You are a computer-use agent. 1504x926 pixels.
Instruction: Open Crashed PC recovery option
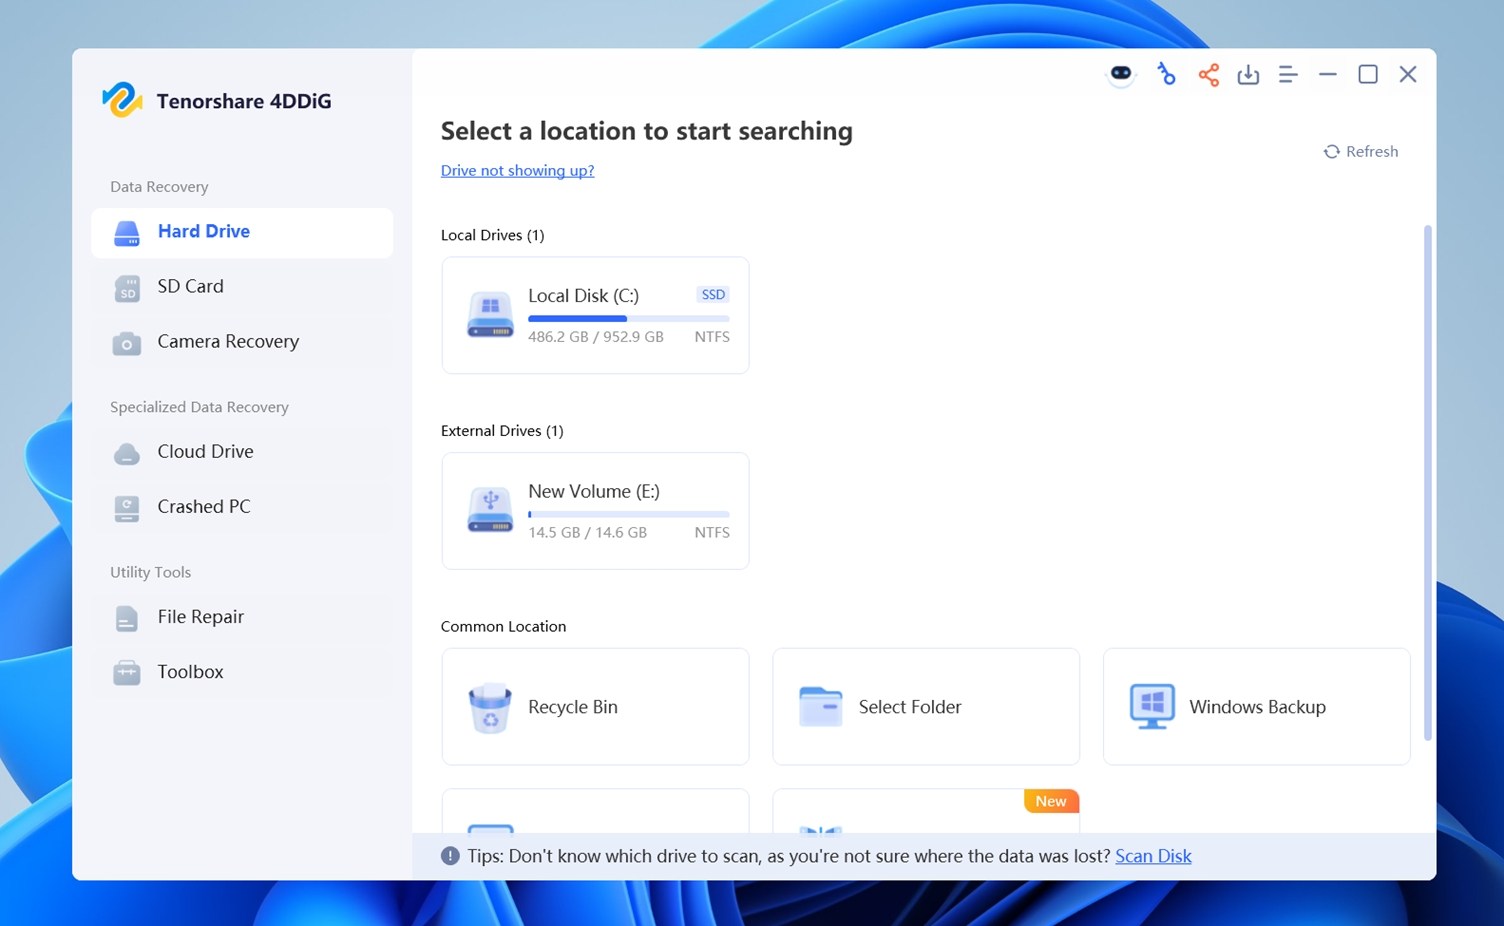click(x=203, y=506)
